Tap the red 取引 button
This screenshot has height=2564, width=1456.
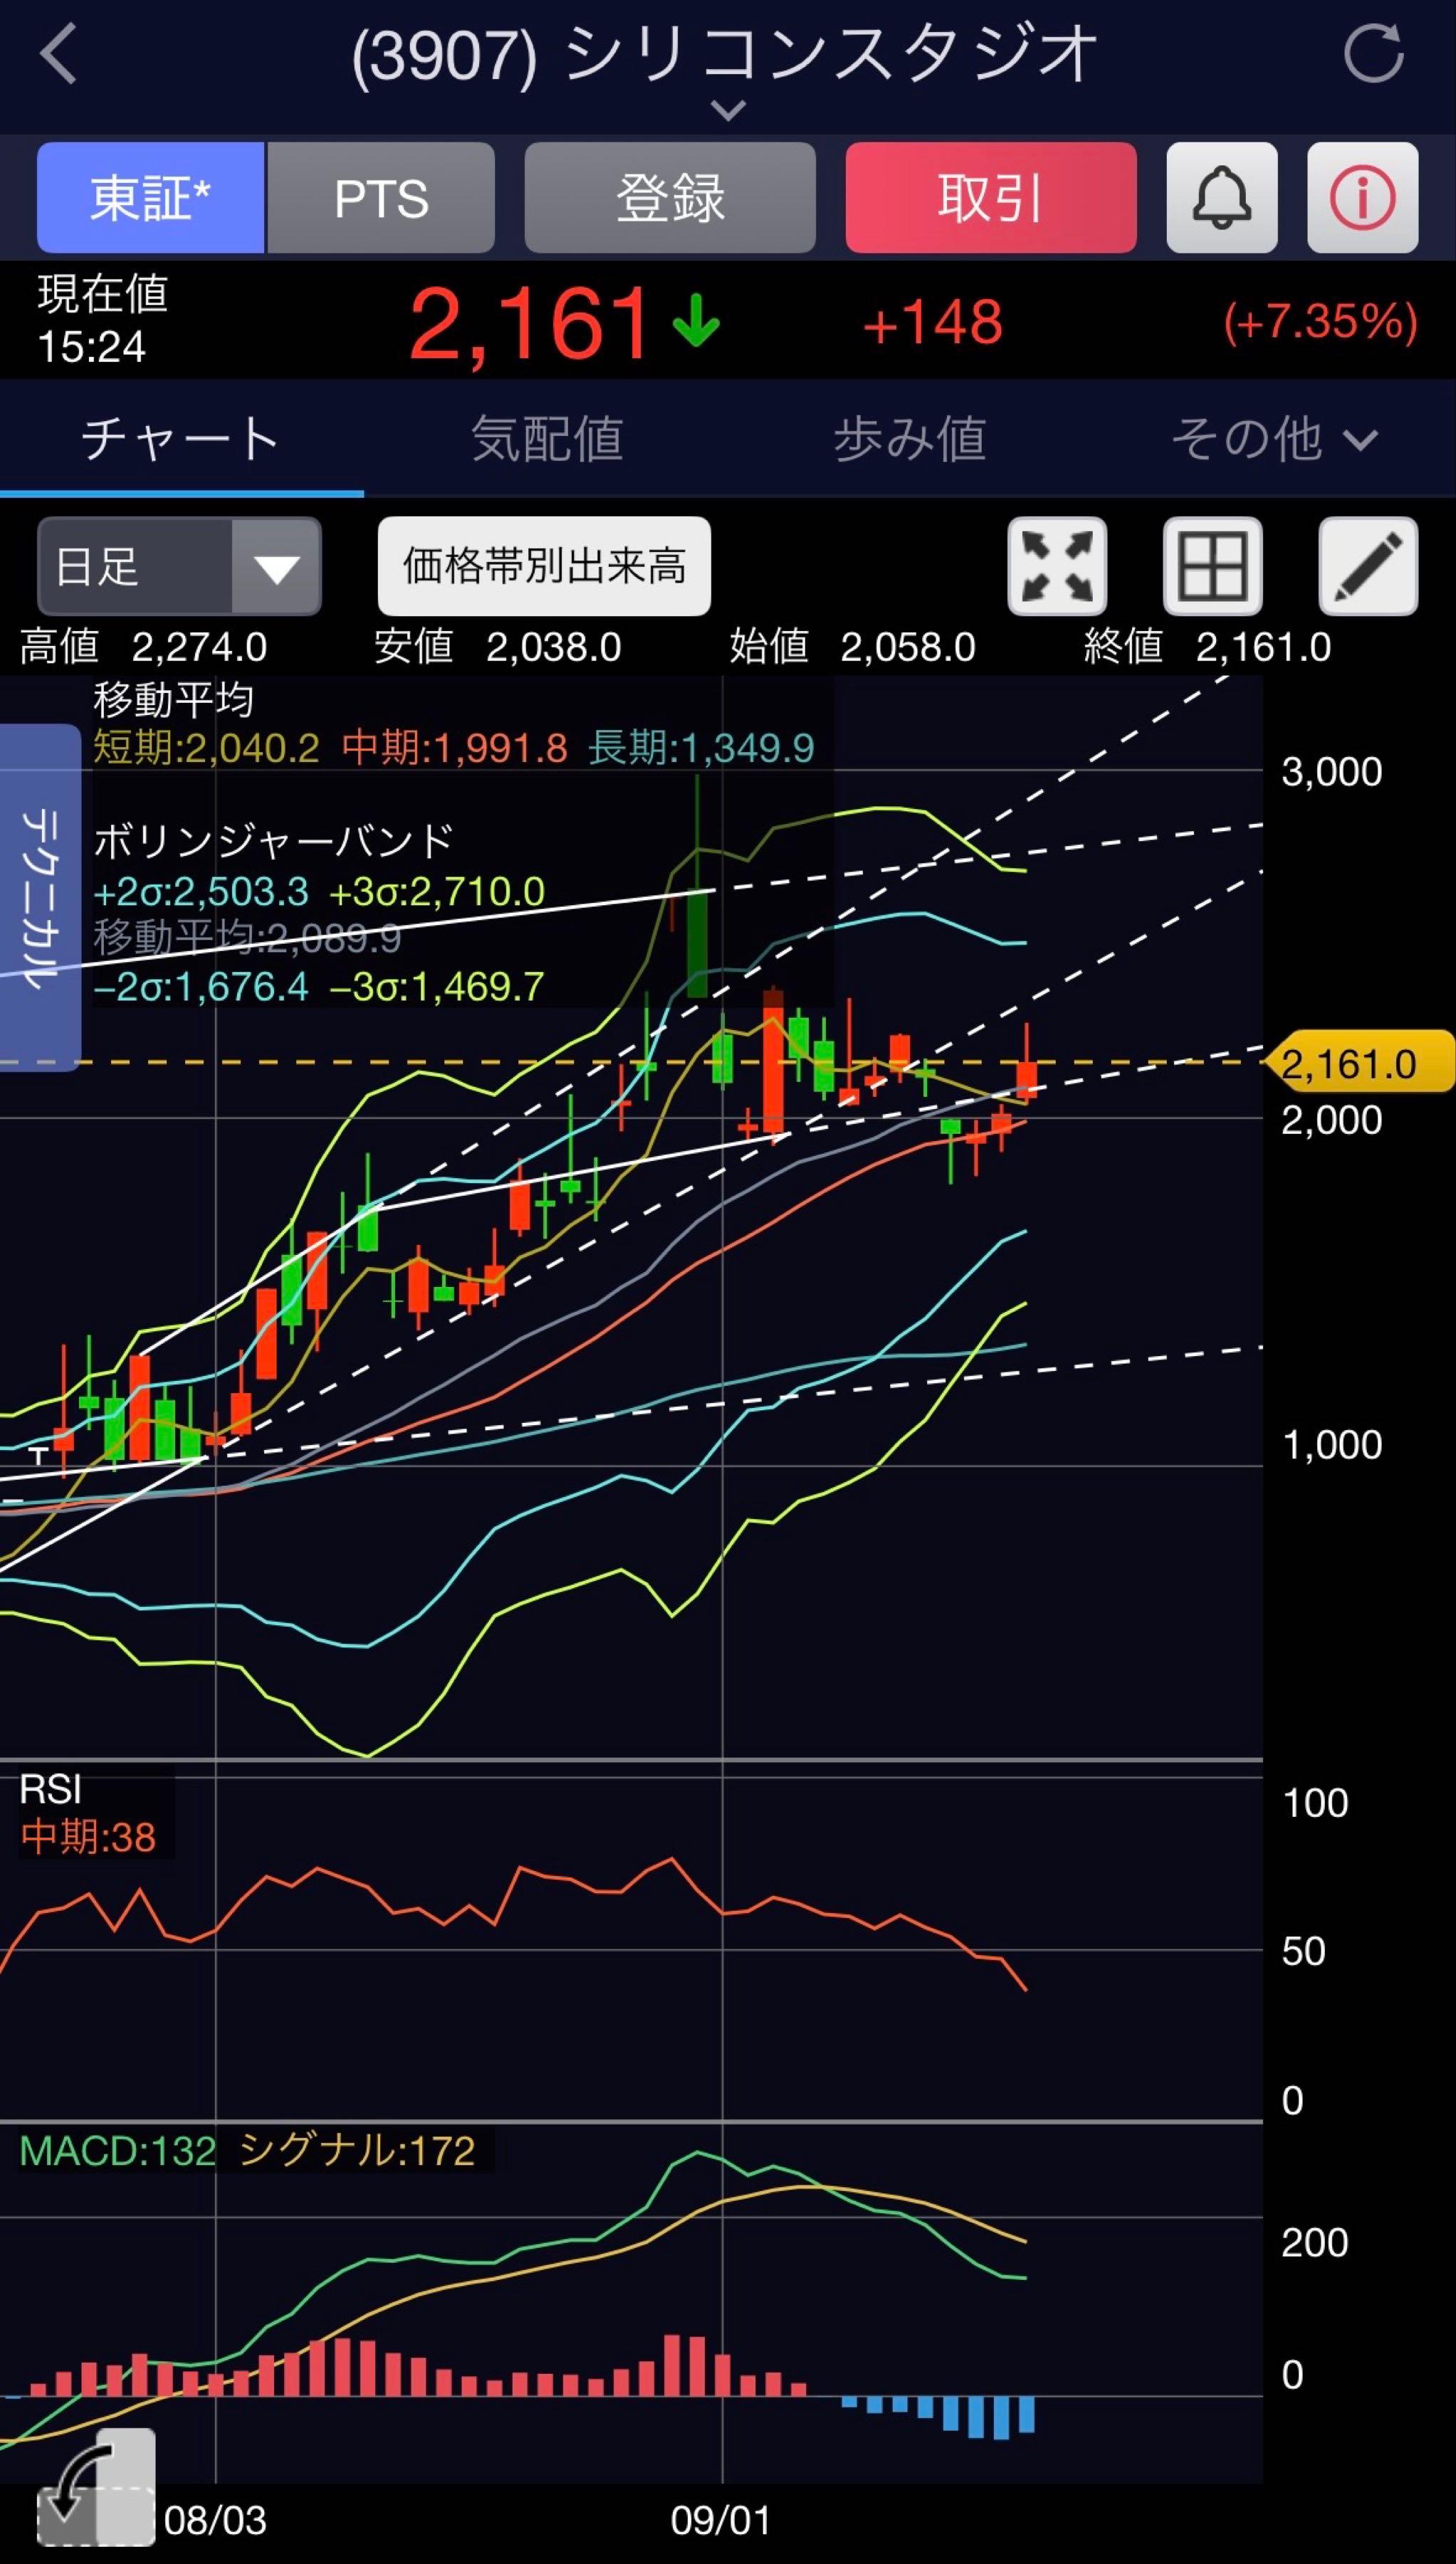point(991,197)
